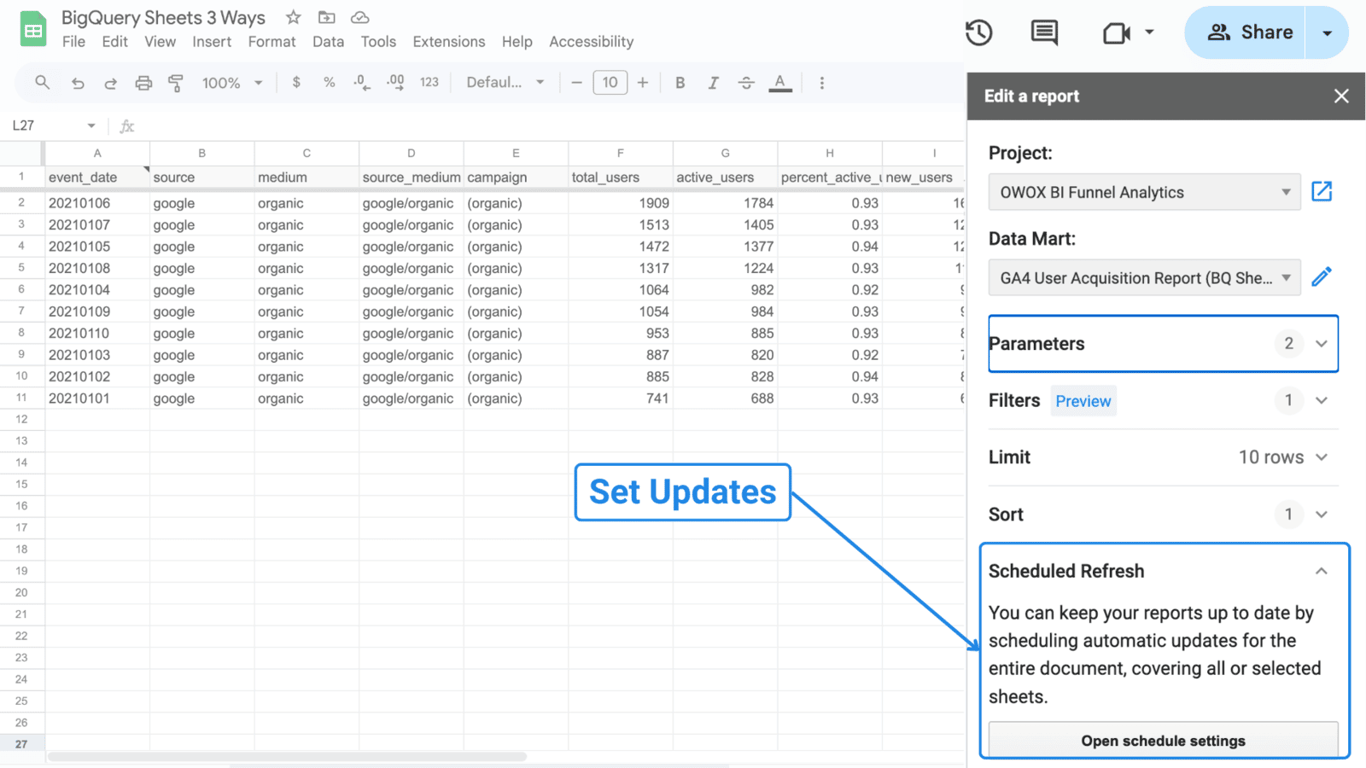The image size is (1366, 768).
Task: Open the Insert menu
Action: (212, 42)
